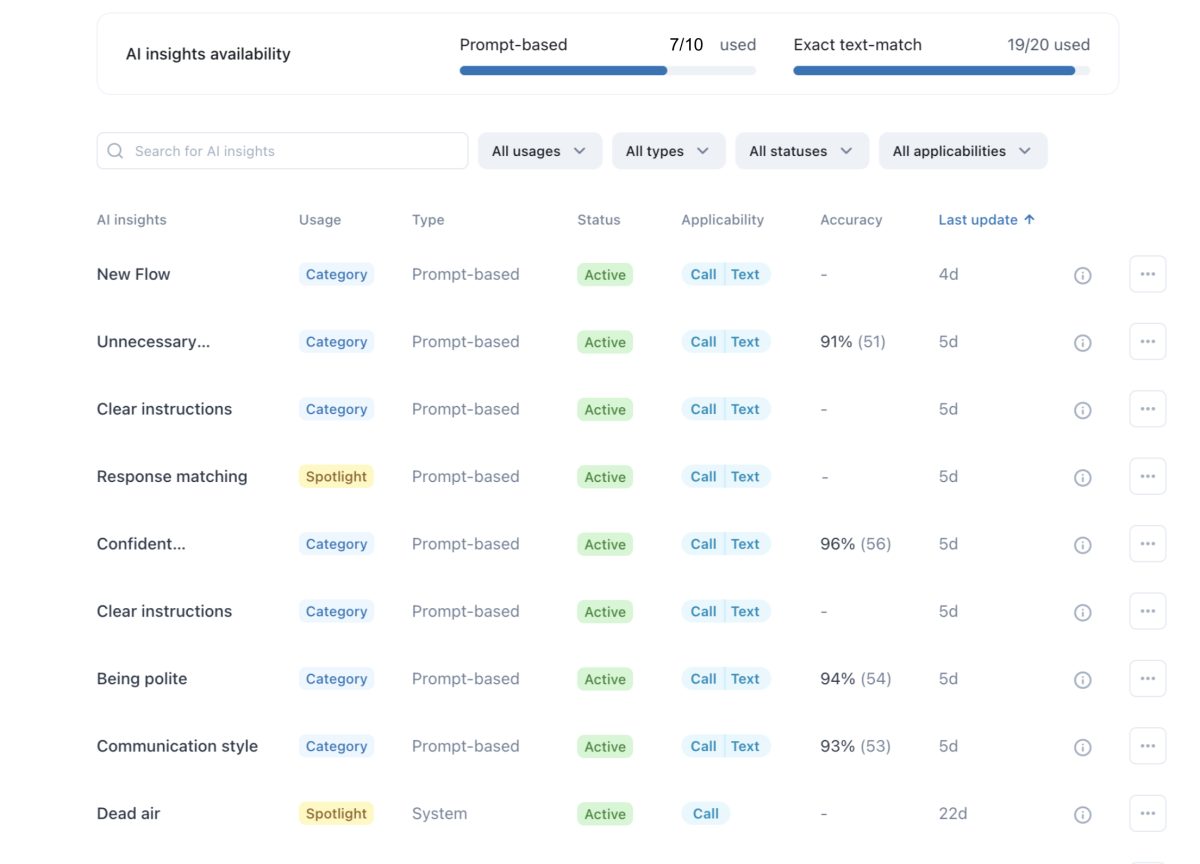Open the All statuses dropdown
Viewport: 1200px width, 864px height.
point(802,151)
